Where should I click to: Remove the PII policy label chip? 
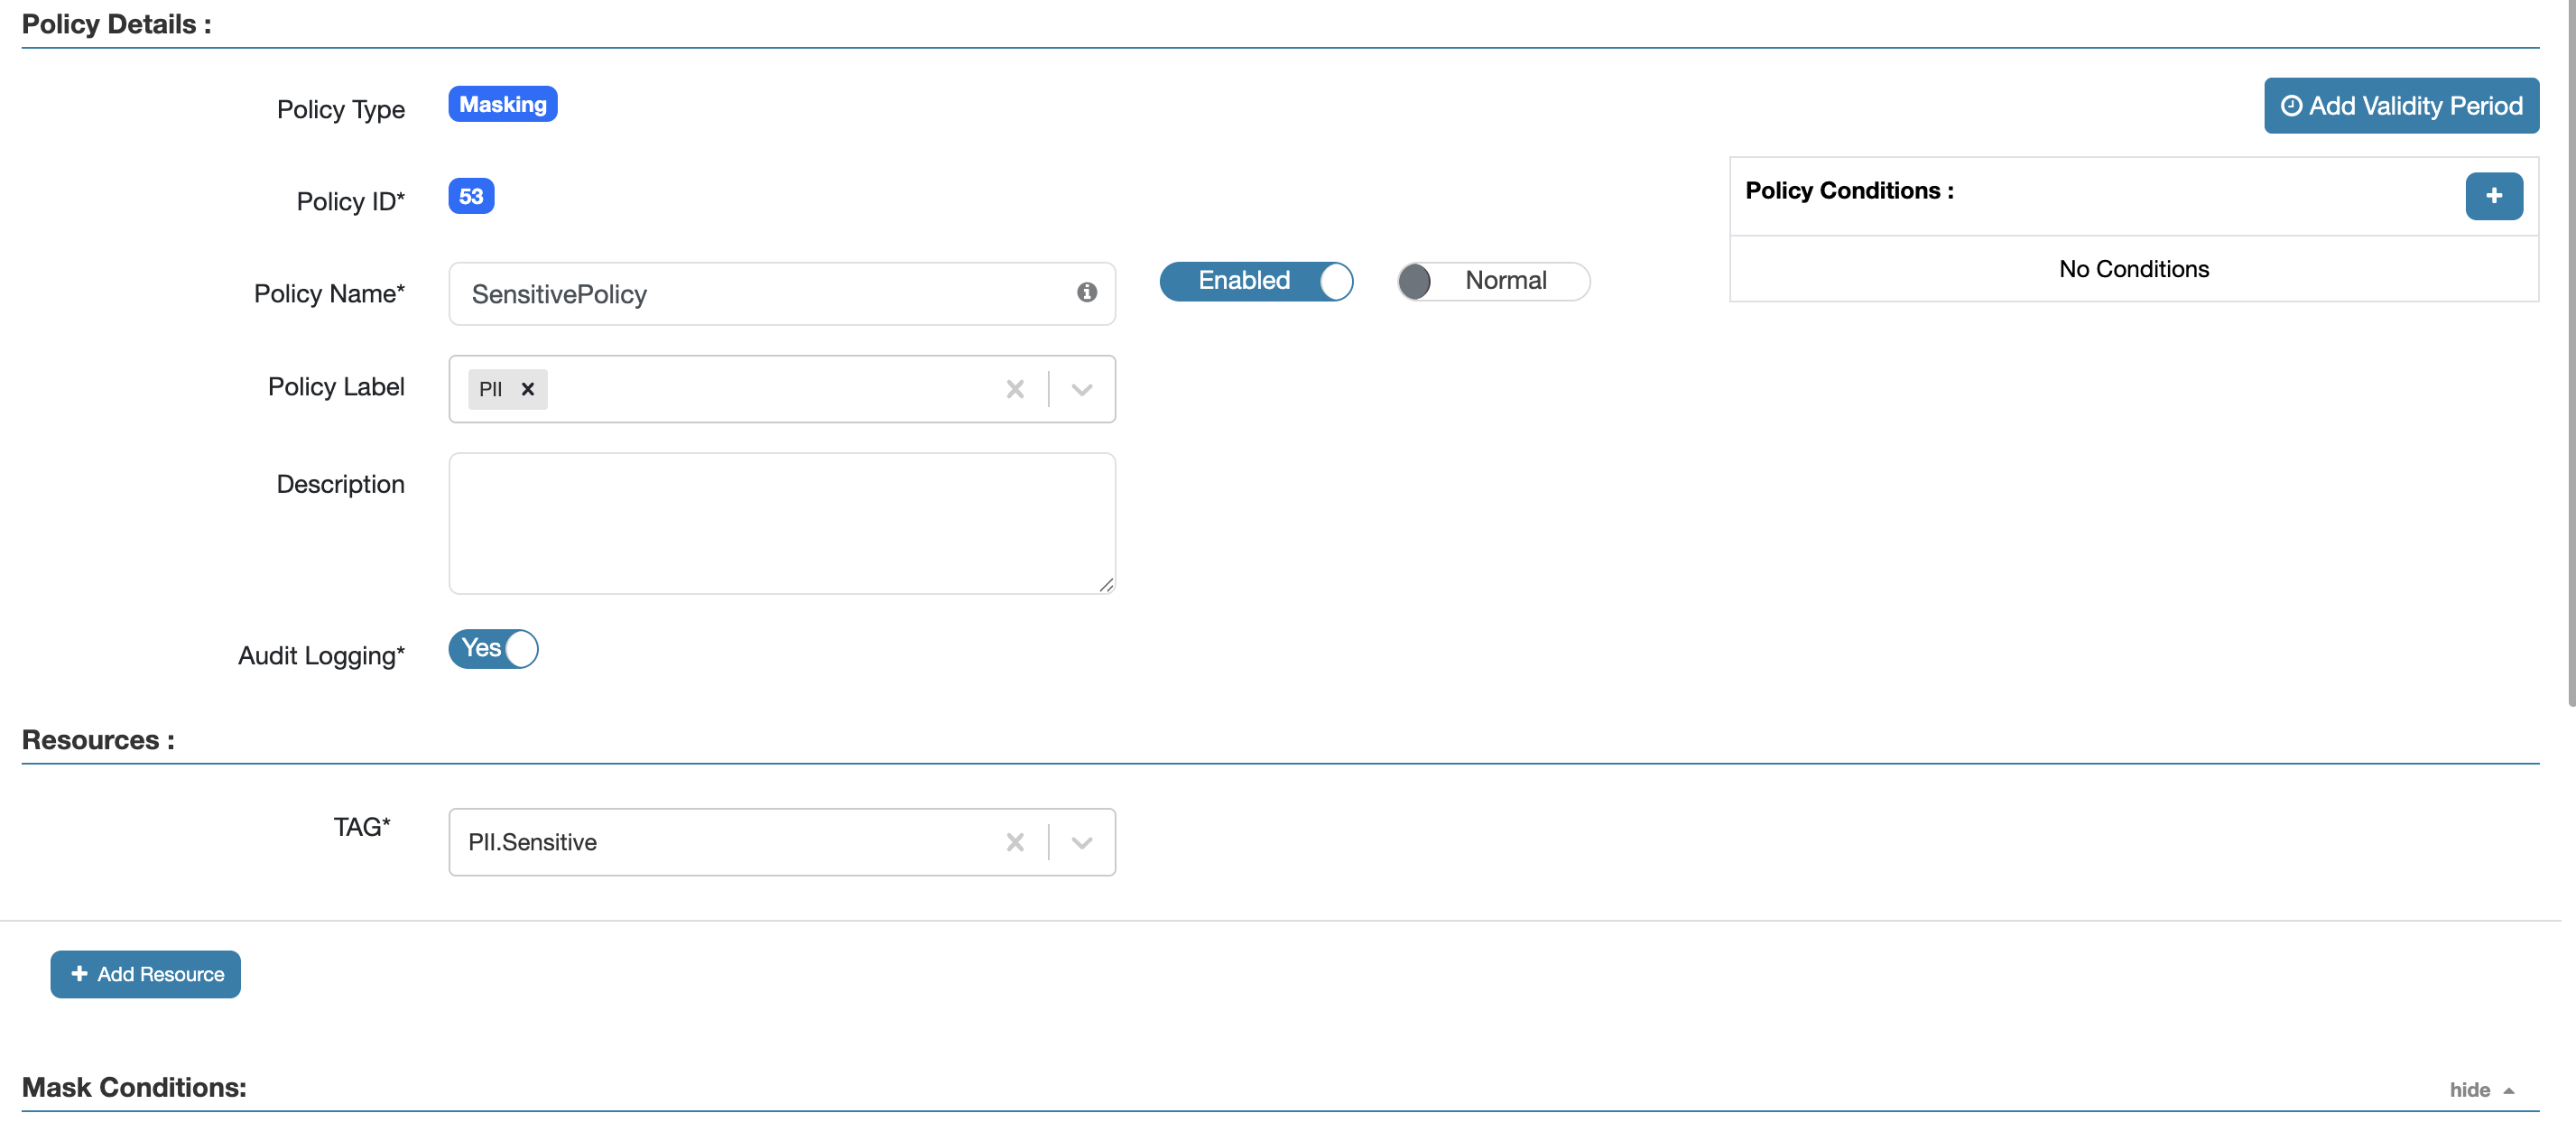point(529,389)
